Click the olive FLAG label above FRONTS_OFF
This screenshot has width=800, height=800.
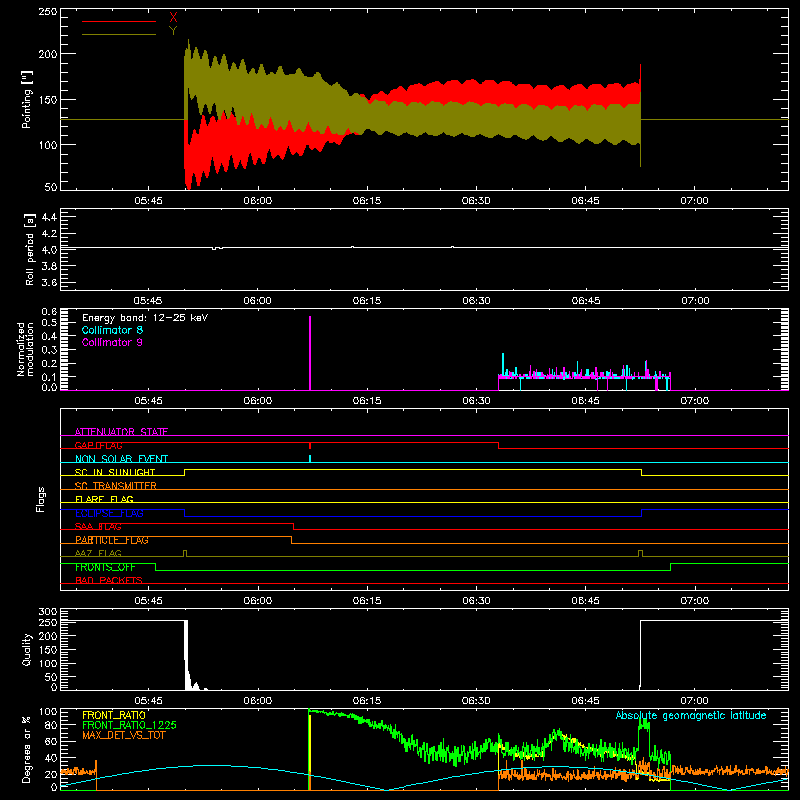98,553
